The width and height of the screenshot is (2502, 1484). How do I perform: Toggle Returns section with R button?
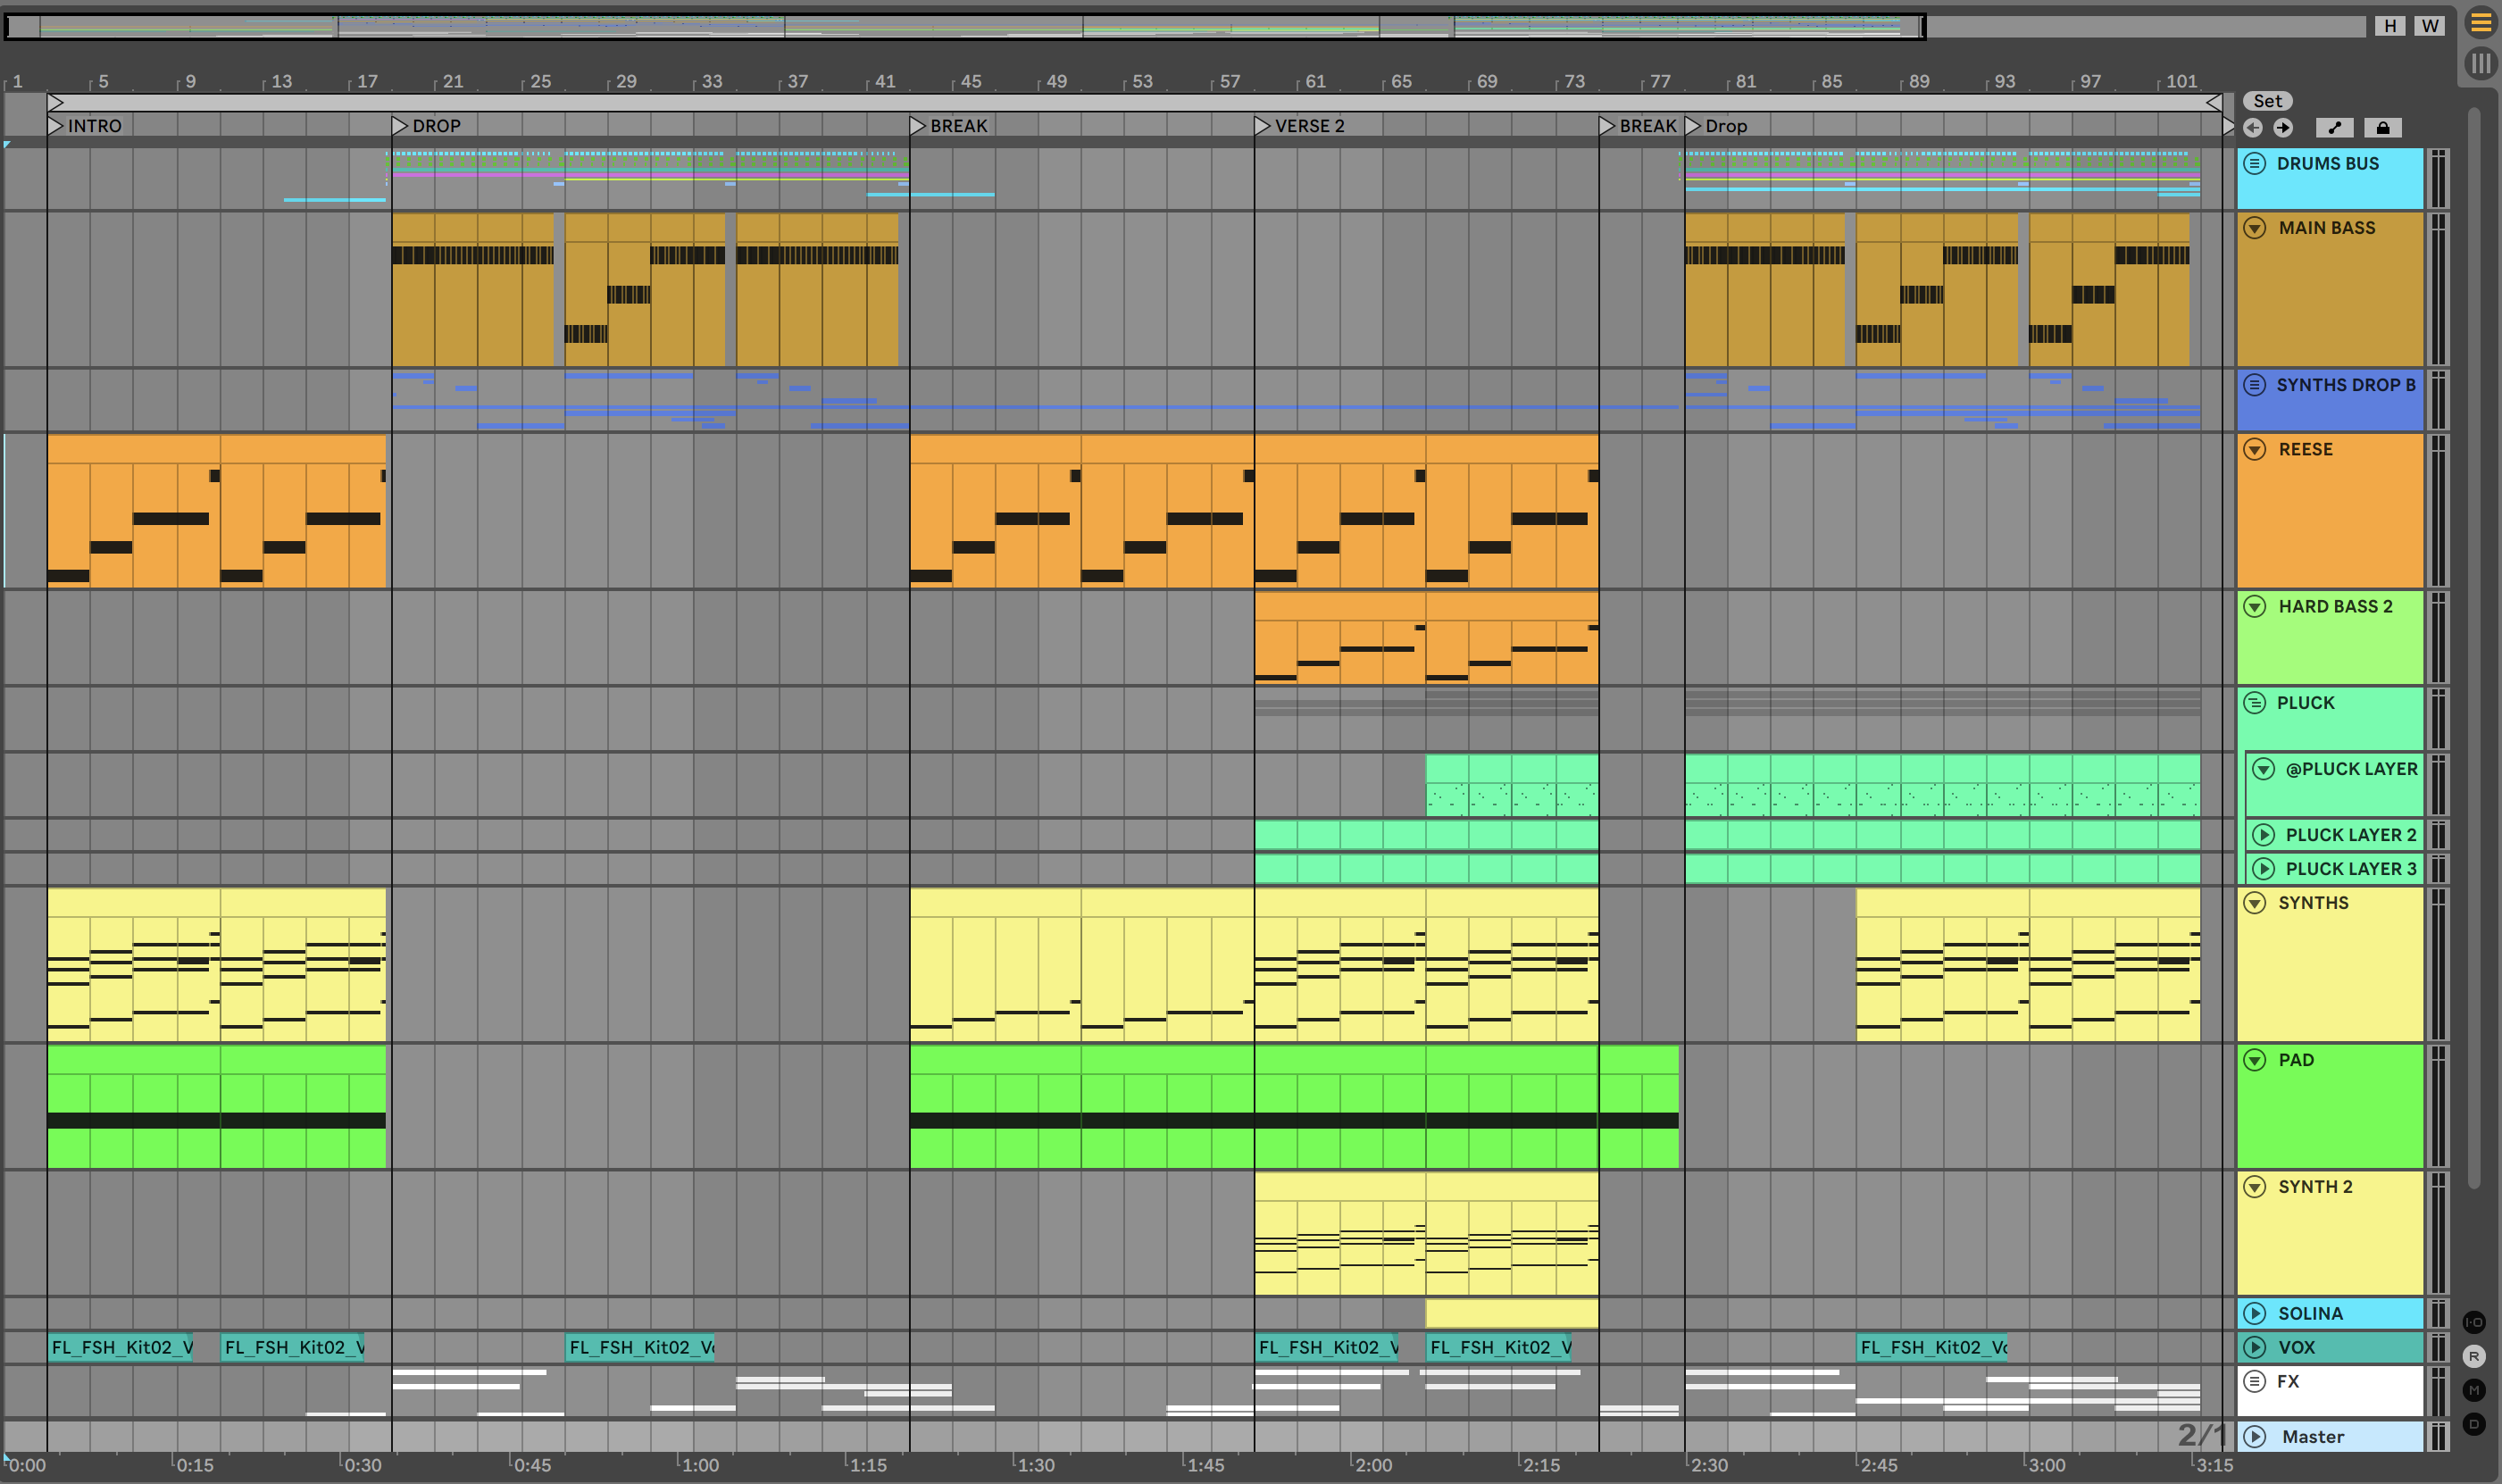(x=2474, y=1356)
